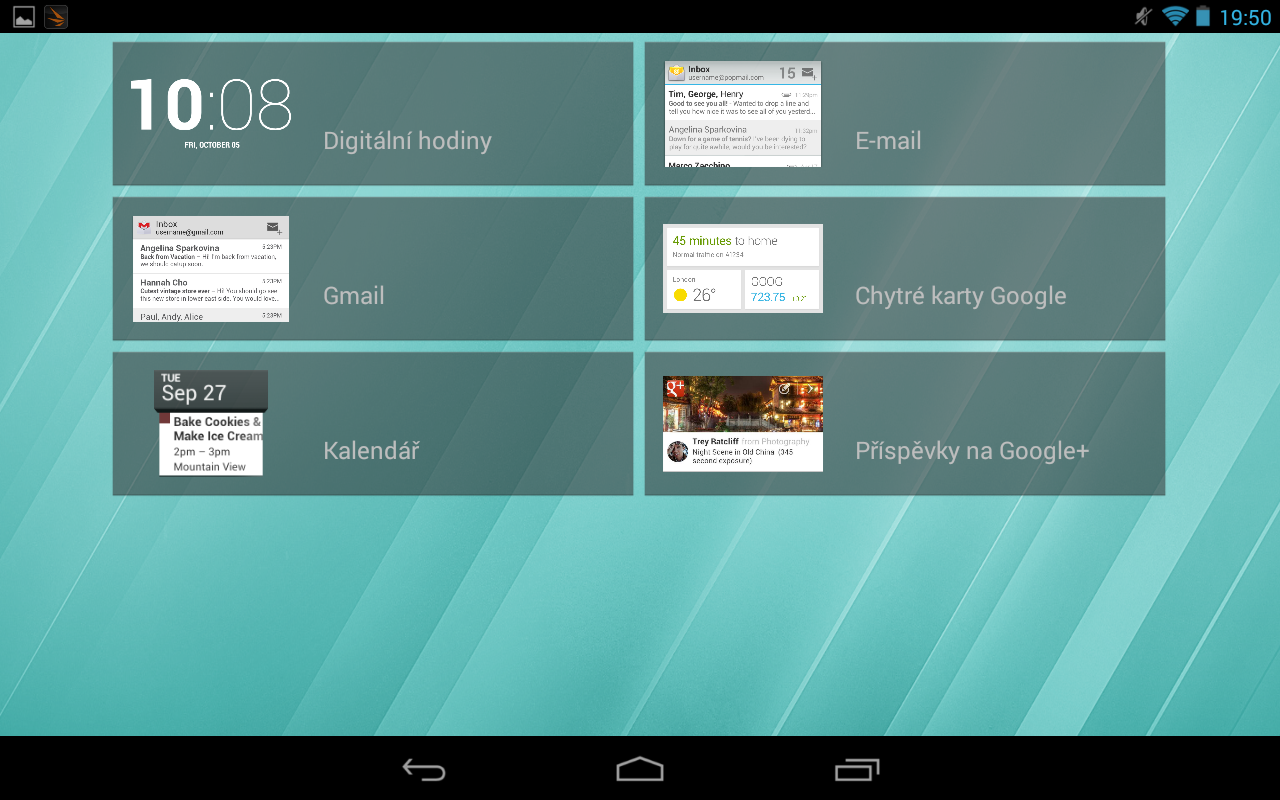Tap the Back navigation button
The image size is (1280, 800).
pos(424,769)
